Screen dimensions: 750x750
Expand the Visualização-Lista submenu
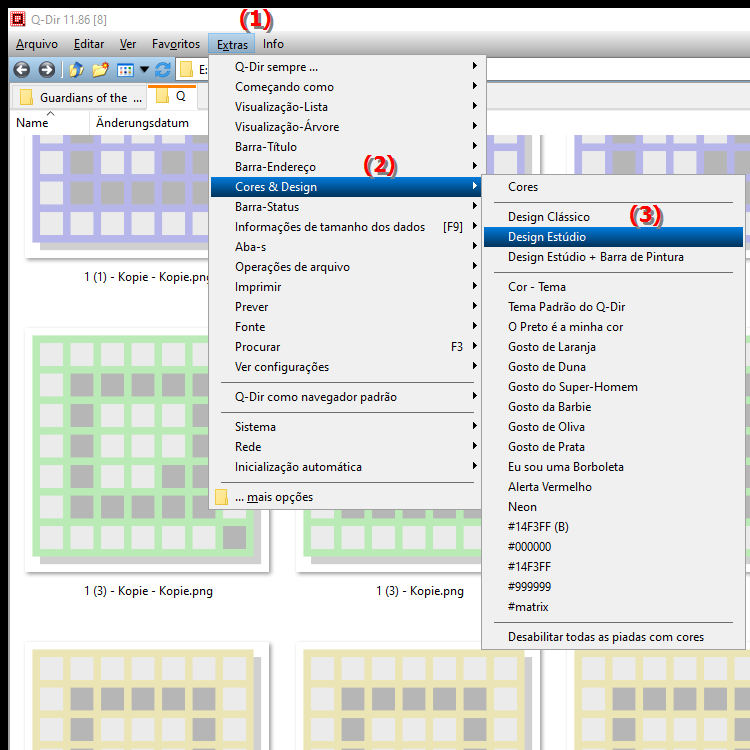[345, 107]
